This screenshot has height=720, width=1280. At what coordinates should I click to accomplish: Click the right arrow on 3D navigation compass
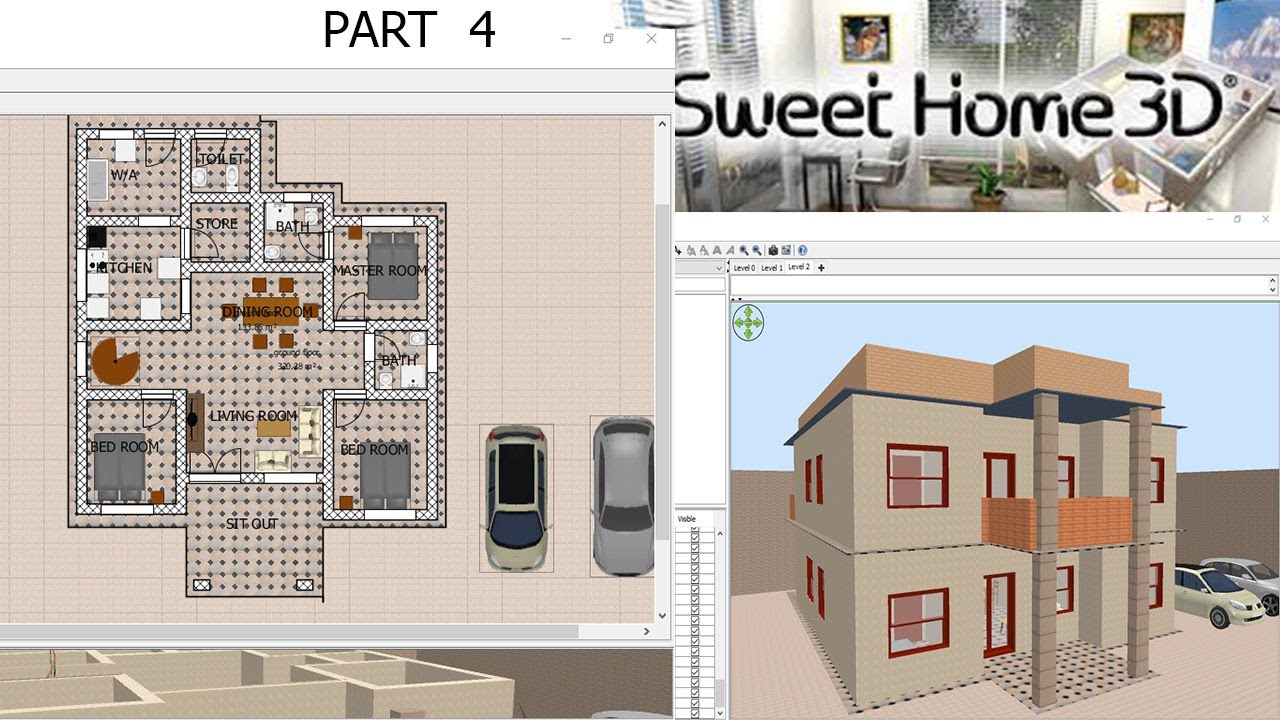click(758, 323)
